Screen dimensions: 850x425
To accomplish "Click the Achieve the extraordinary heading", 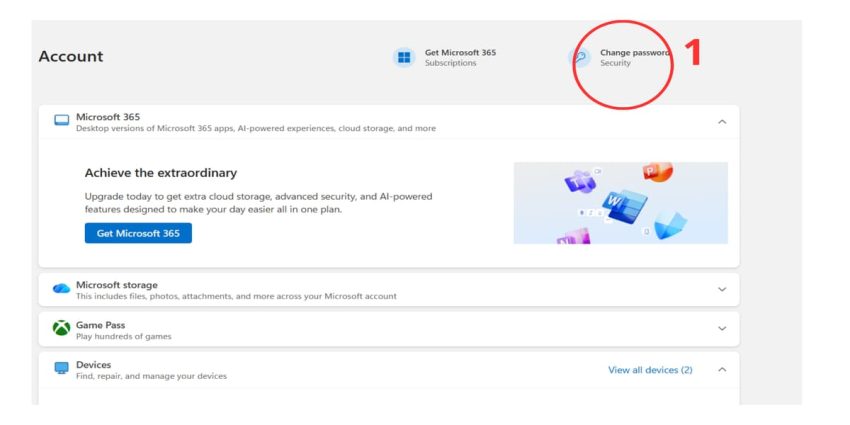I will pos(161,173).
